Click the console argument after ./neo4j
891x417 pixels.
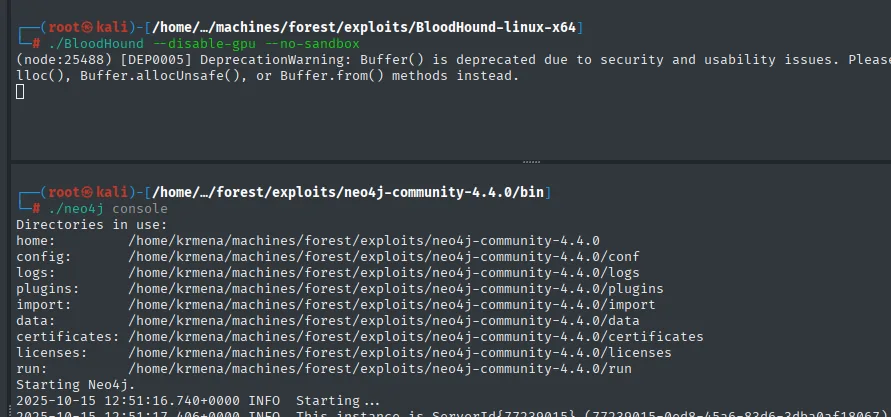pos(140,208)
